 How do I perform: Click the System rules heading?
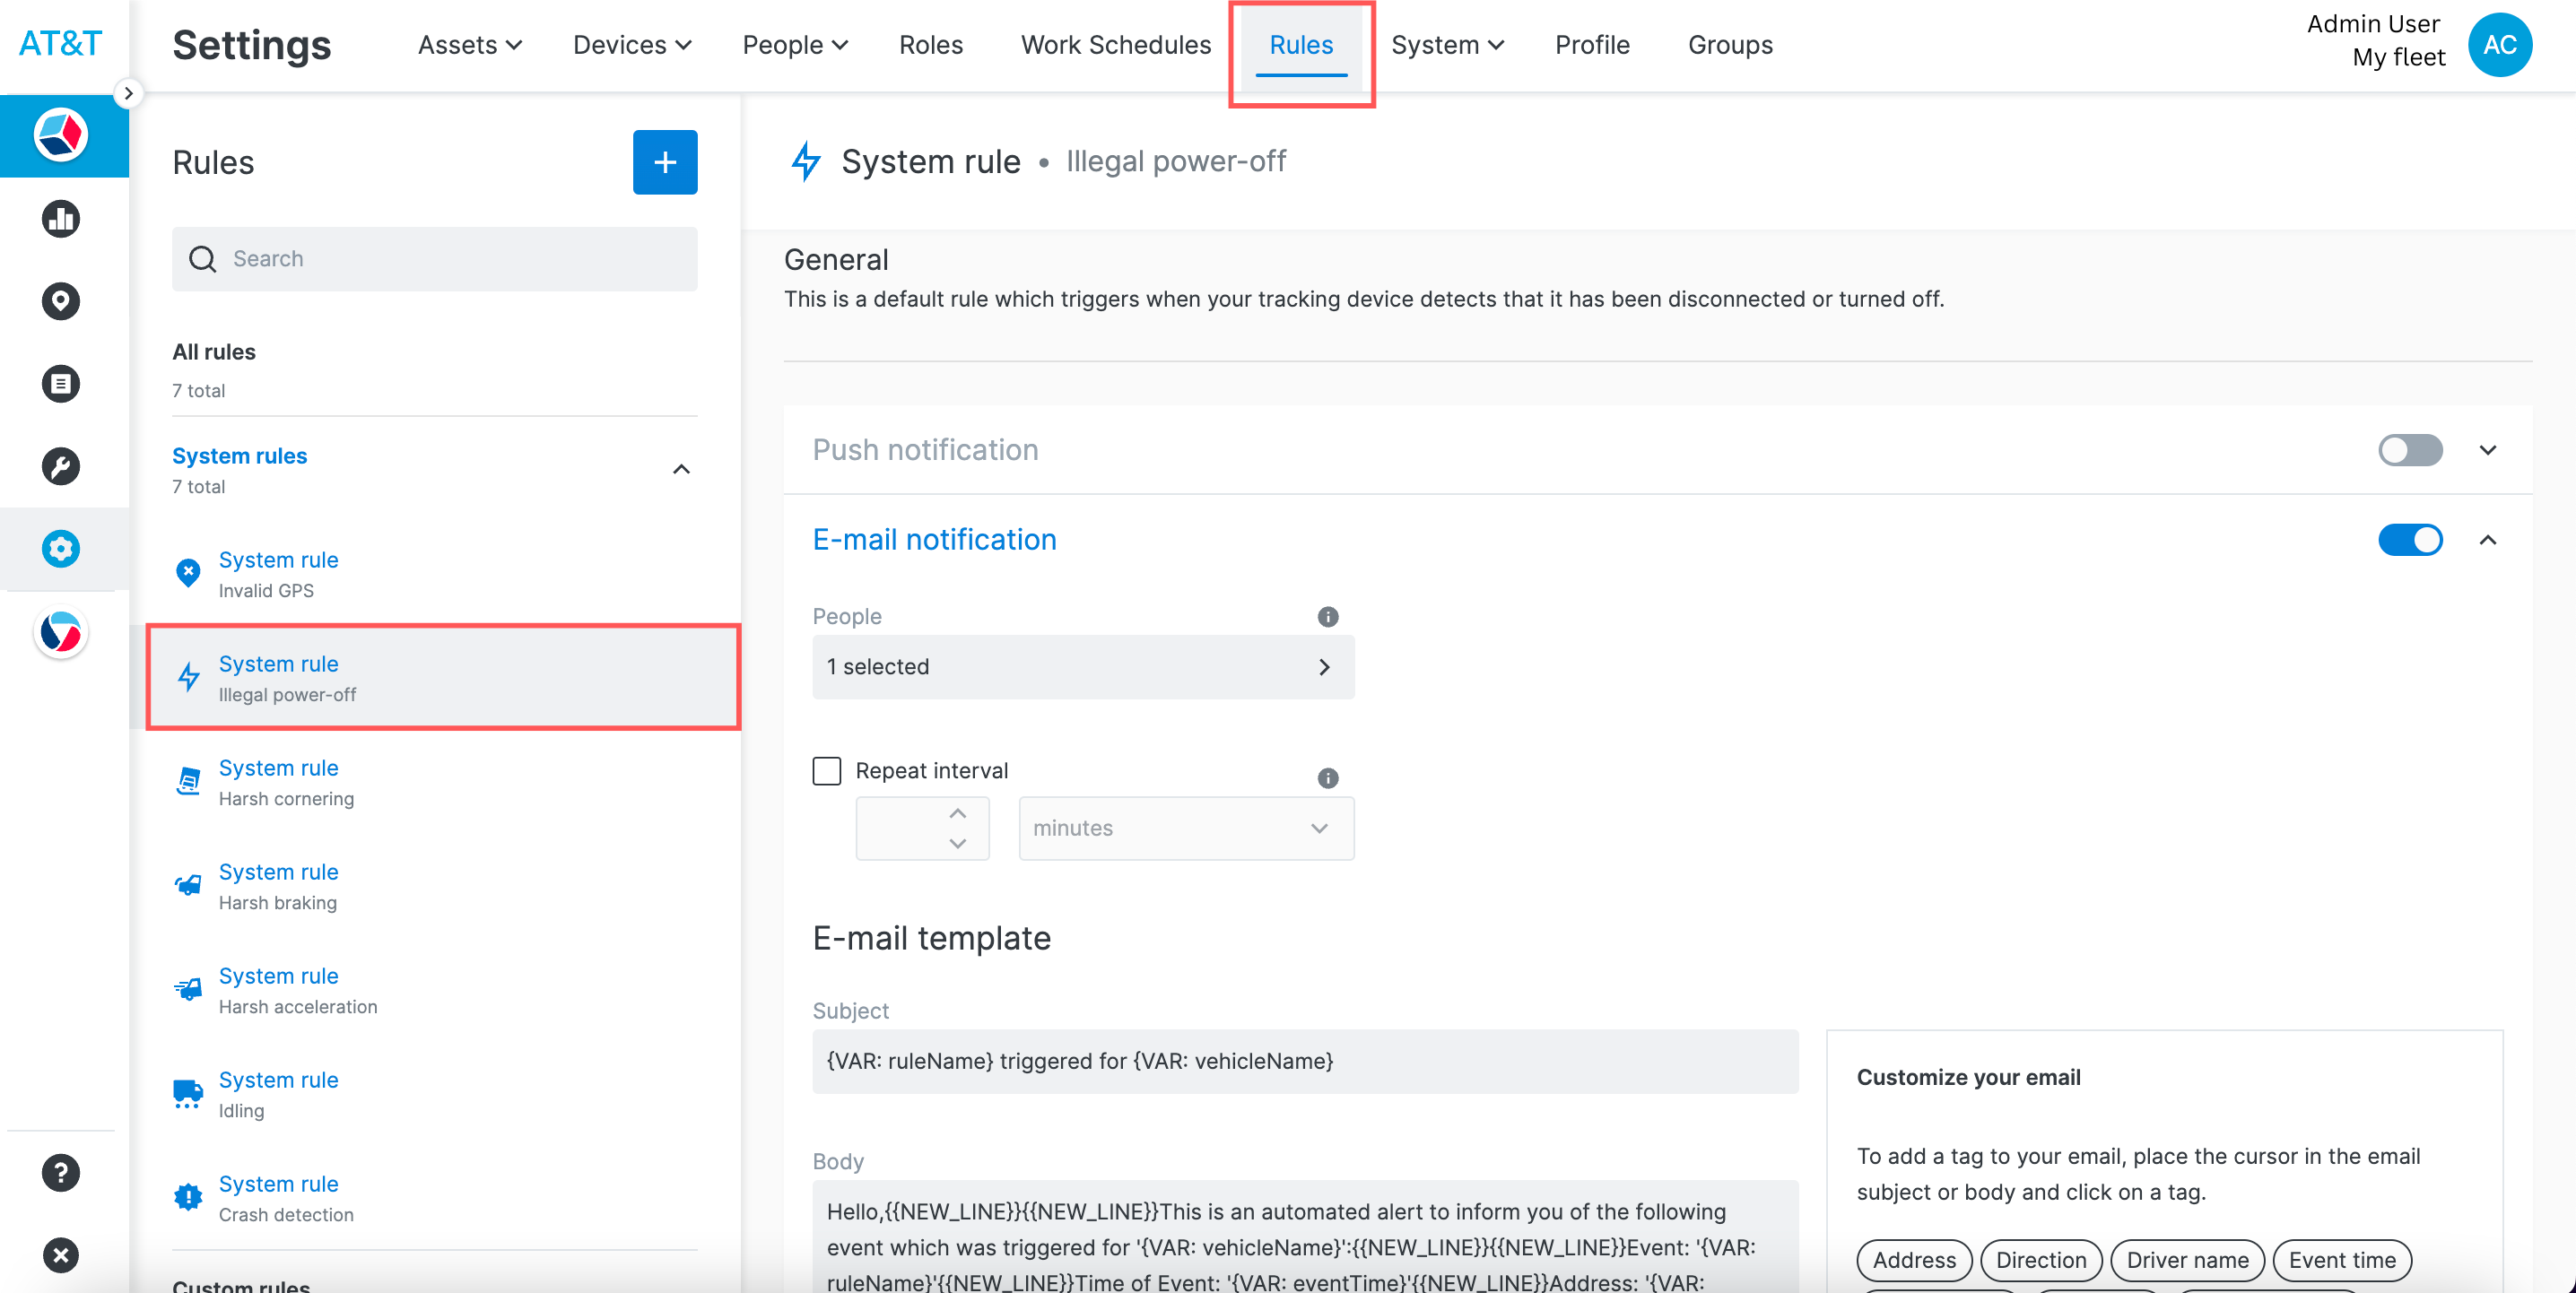(239, 456)
